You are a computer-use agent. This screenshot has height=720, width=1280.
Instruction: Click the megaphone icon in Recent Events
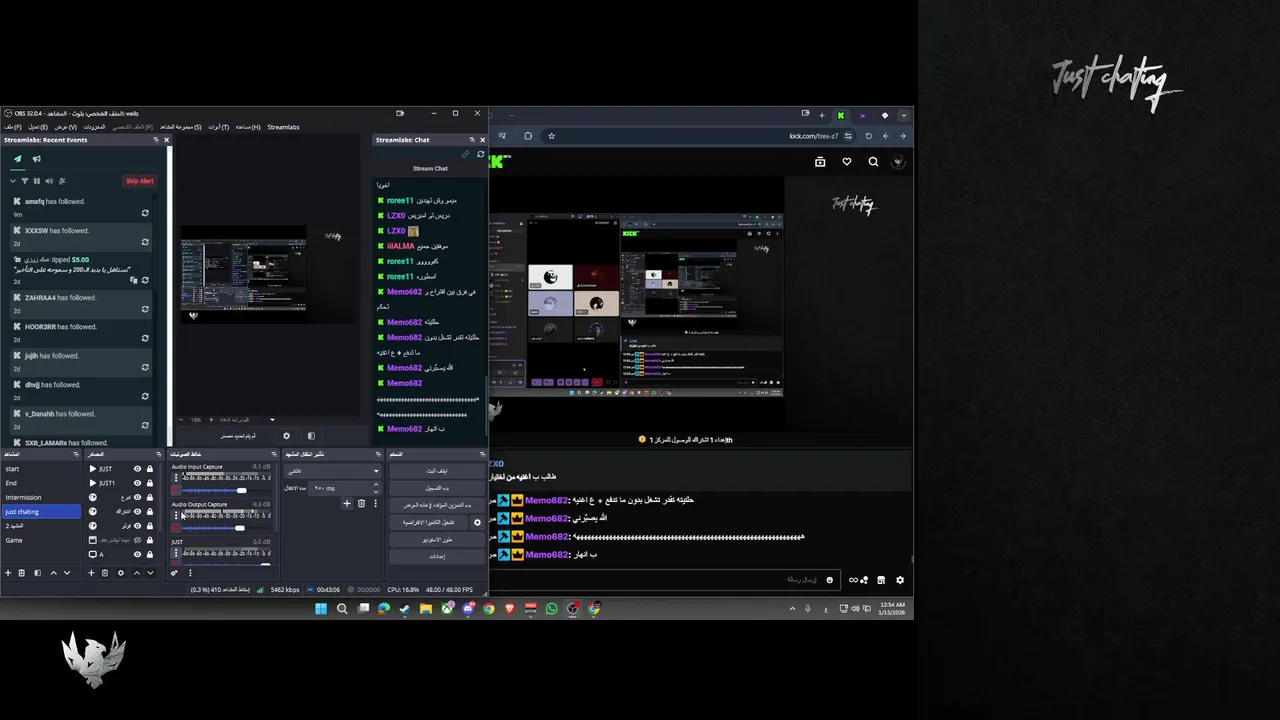click(x=37, y=159)
